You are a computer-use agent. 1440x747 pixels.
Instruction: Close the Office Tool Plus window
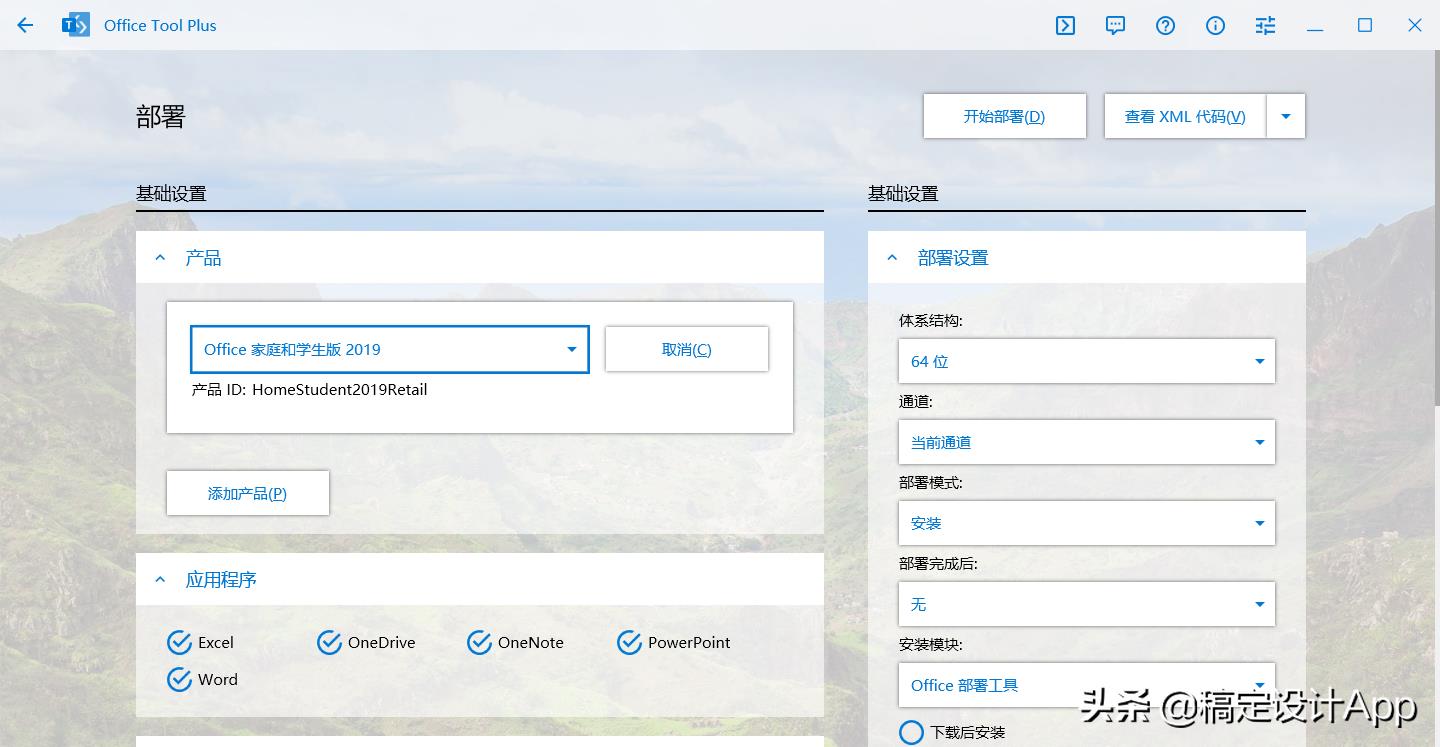click(1415, 26)
